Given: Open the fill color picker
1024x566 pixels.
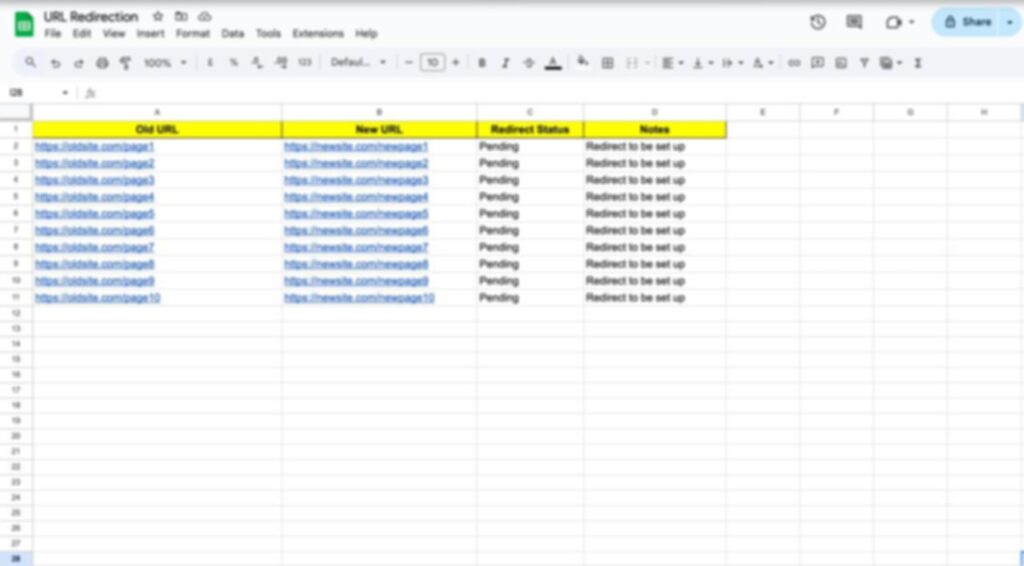Looking at the screenshot, I should tap(583, 62).
